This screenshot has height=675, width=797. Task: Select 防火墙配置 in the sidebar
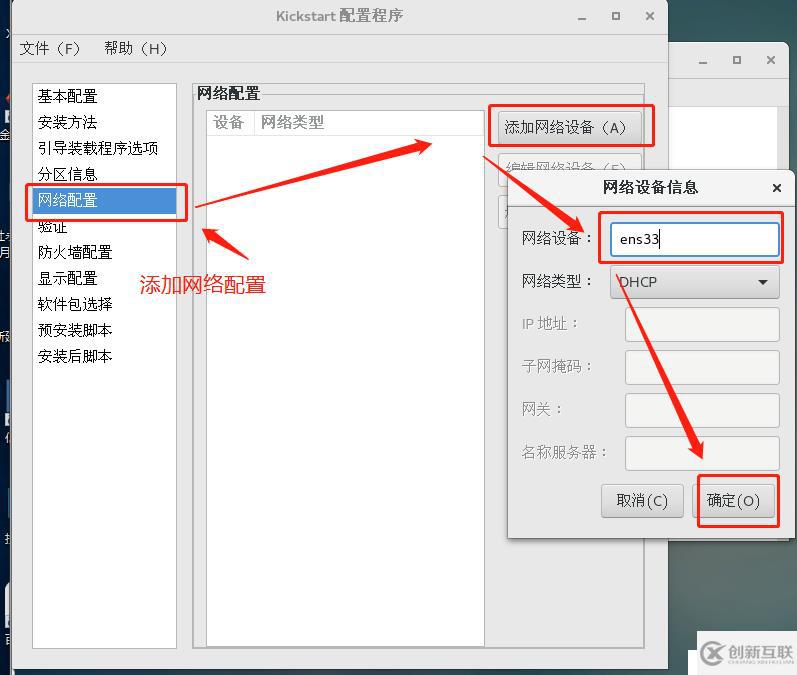[104, 252]
